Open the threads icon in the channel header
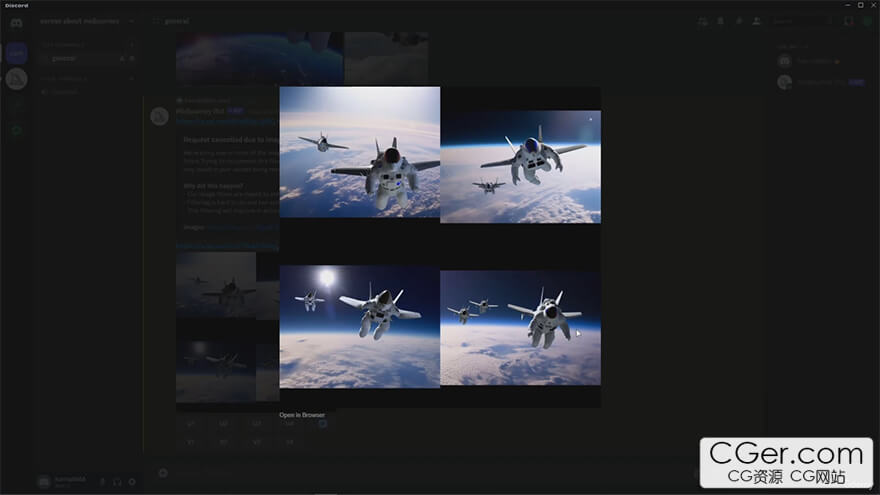 pos(703,21)
